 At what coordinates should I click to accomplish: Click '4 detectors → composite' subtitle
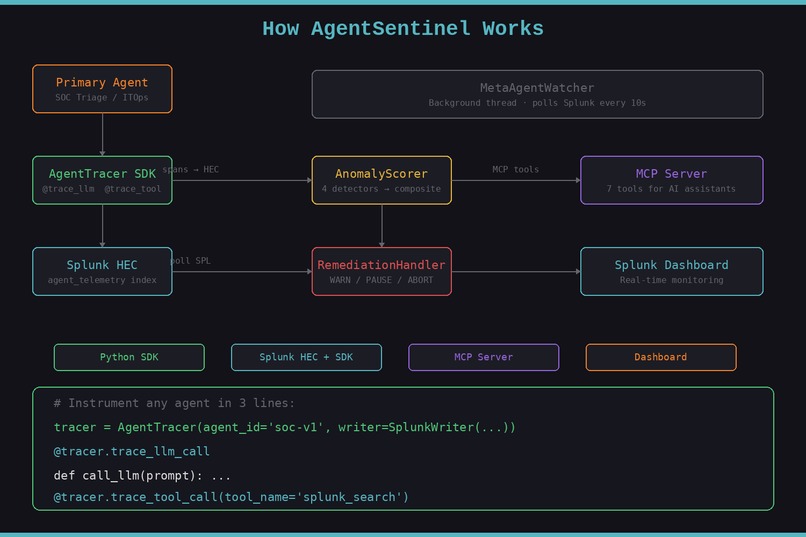tap(381, 189)
